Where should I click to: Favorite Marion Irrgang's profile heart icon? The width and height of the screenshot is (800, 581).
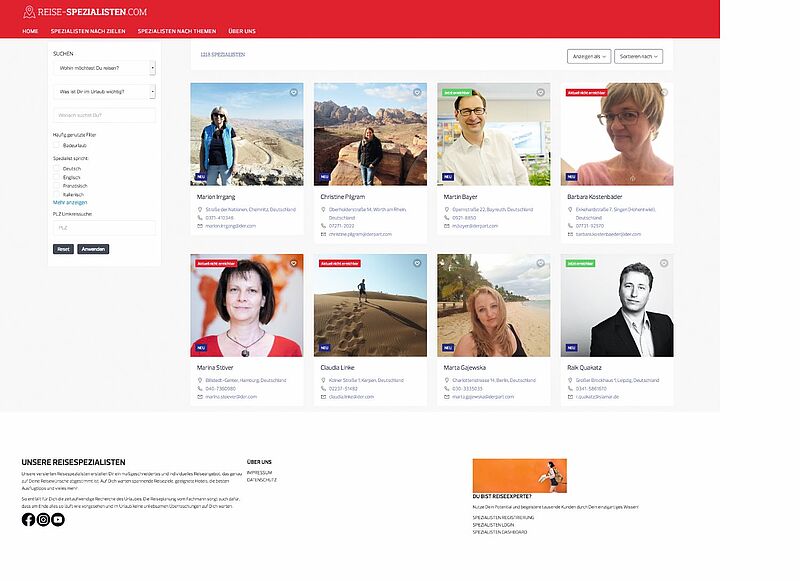(294, 93)
